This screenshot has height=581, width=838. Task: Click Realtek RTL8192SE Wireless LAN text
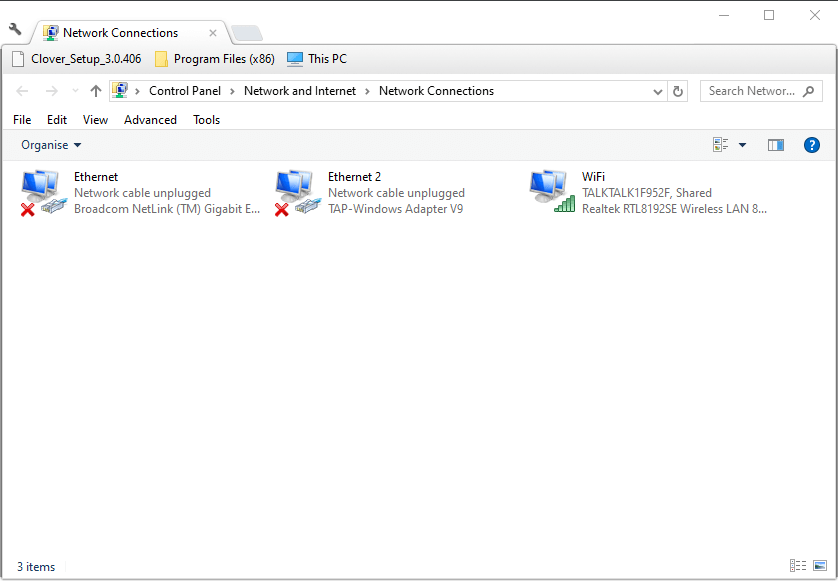[x=674, y=209]
